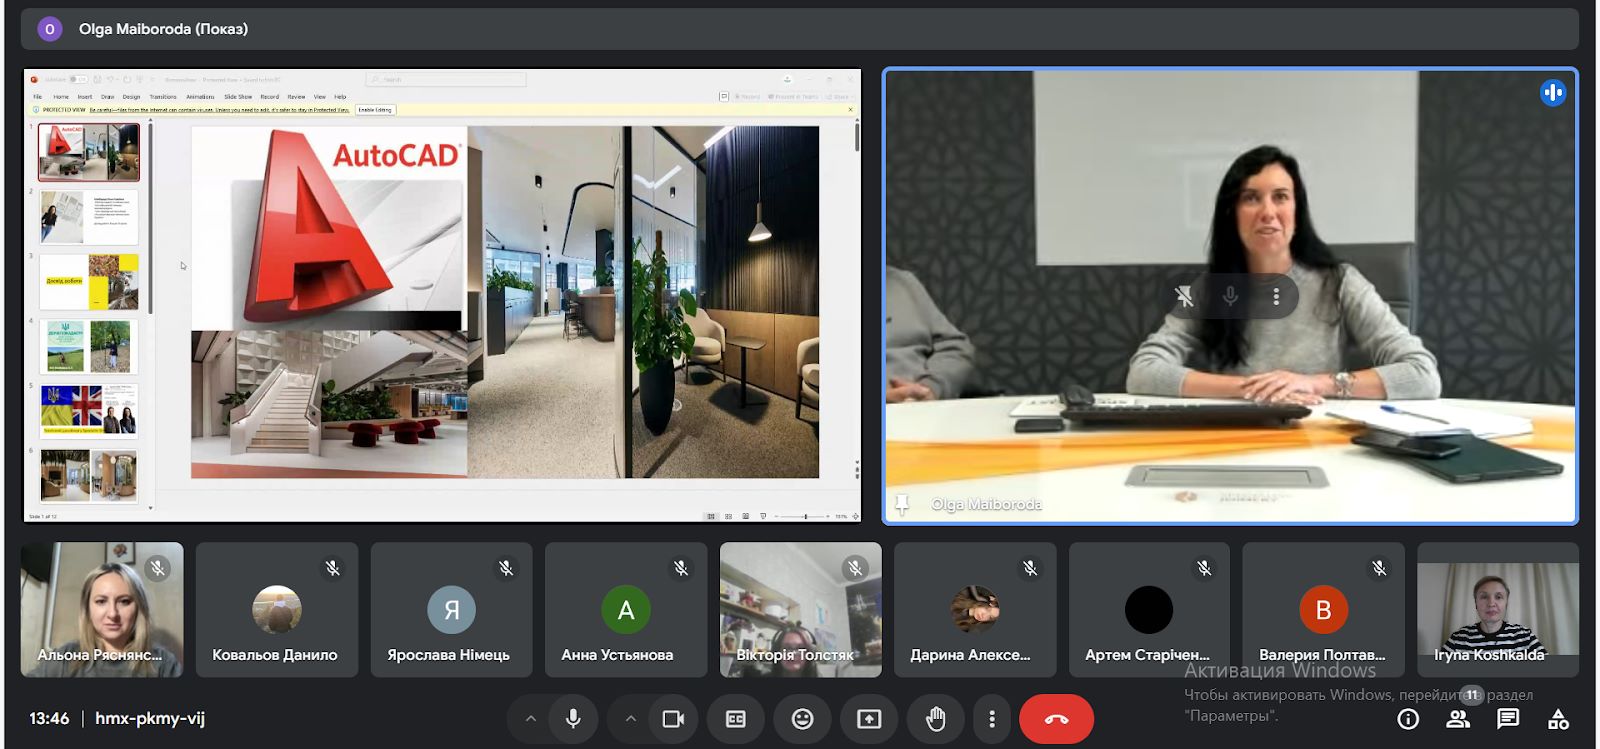Click the hmx-pkmy-vij meeting code

point(150,719)
